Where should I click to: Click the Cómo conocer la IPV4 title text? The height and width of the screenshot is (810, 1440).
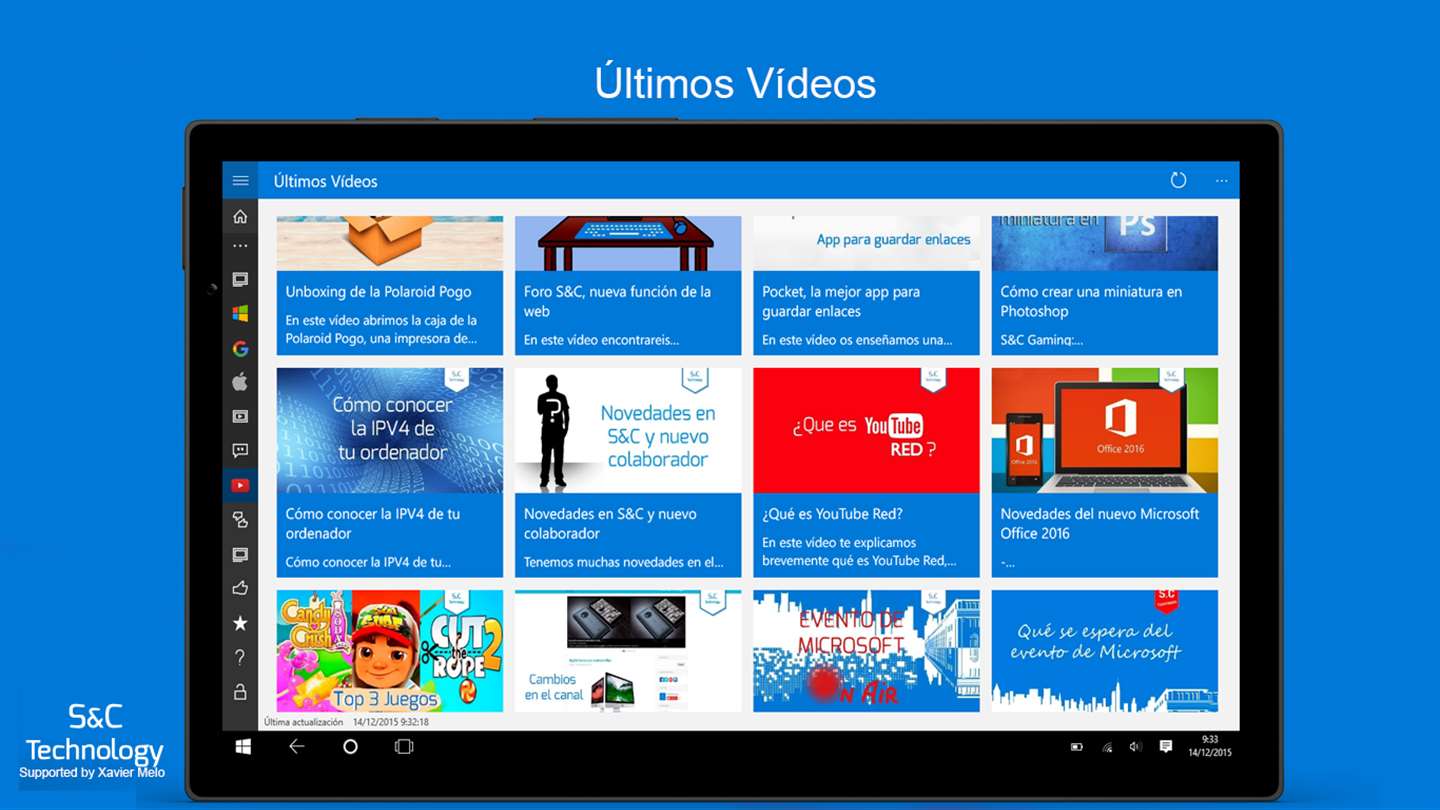point(373,523)
